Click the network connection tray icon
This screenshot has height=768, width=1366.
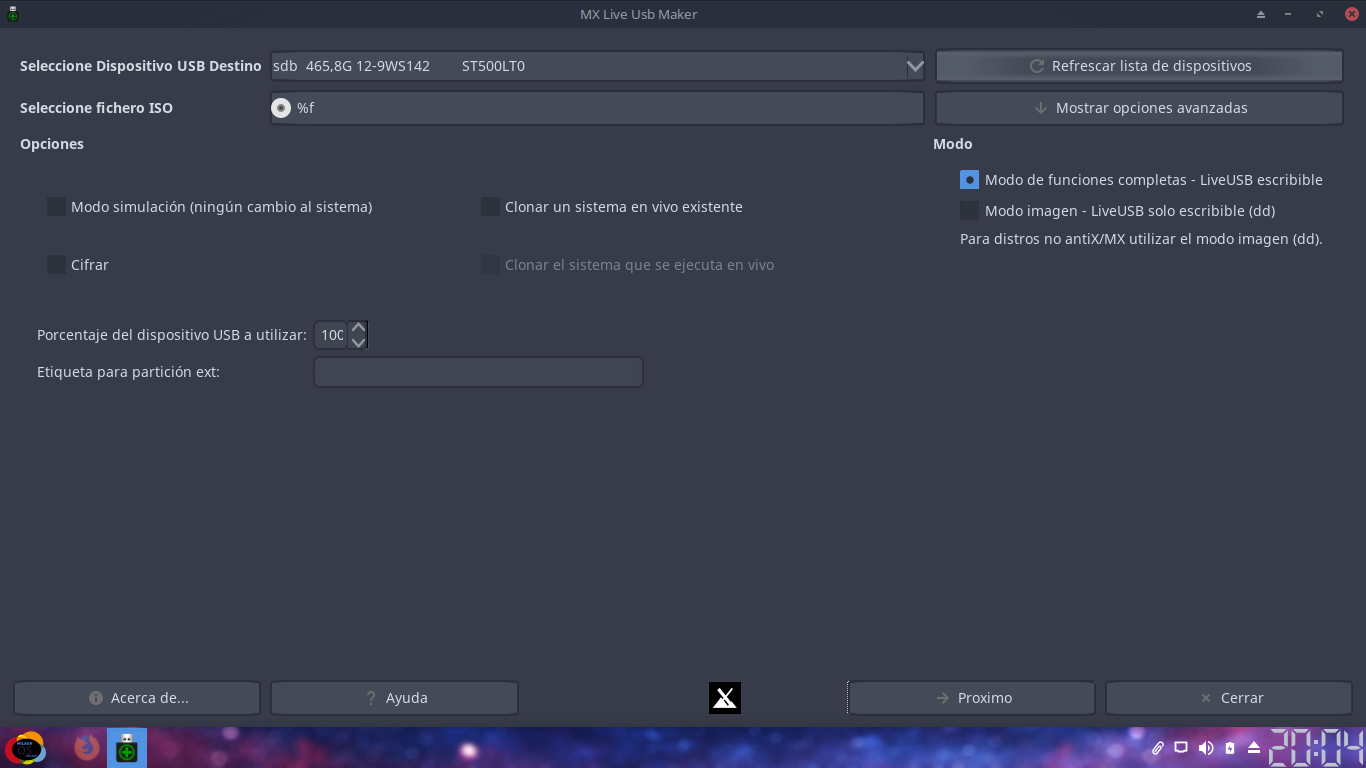click(x=1181, y=748)
